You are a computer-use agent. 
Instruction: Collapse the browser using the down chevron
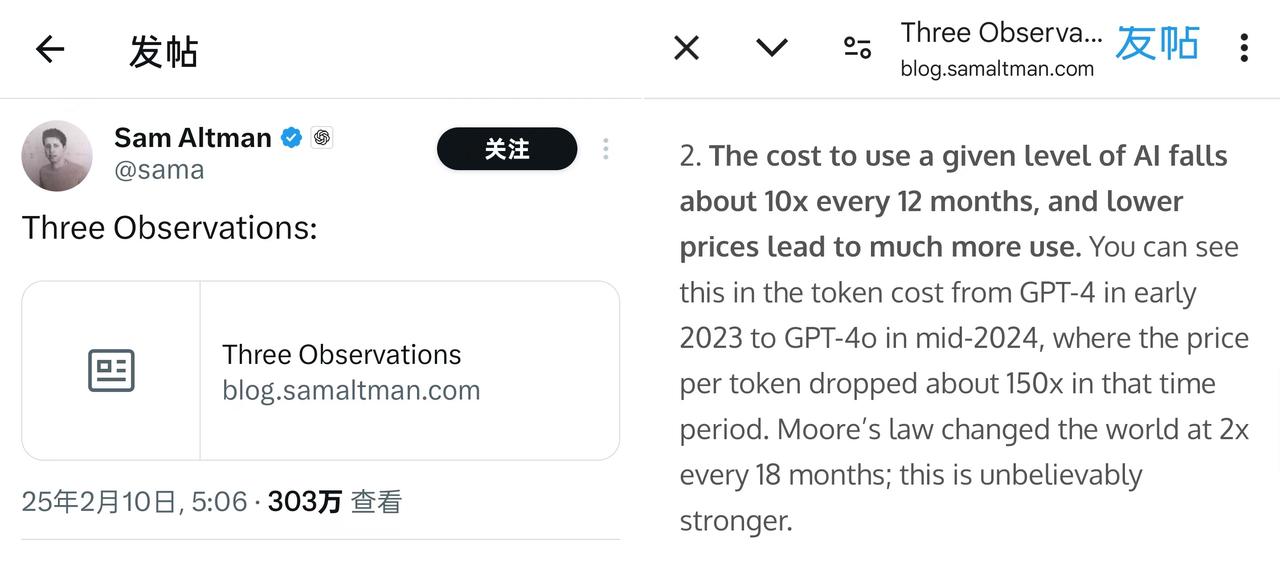[772, 47]
